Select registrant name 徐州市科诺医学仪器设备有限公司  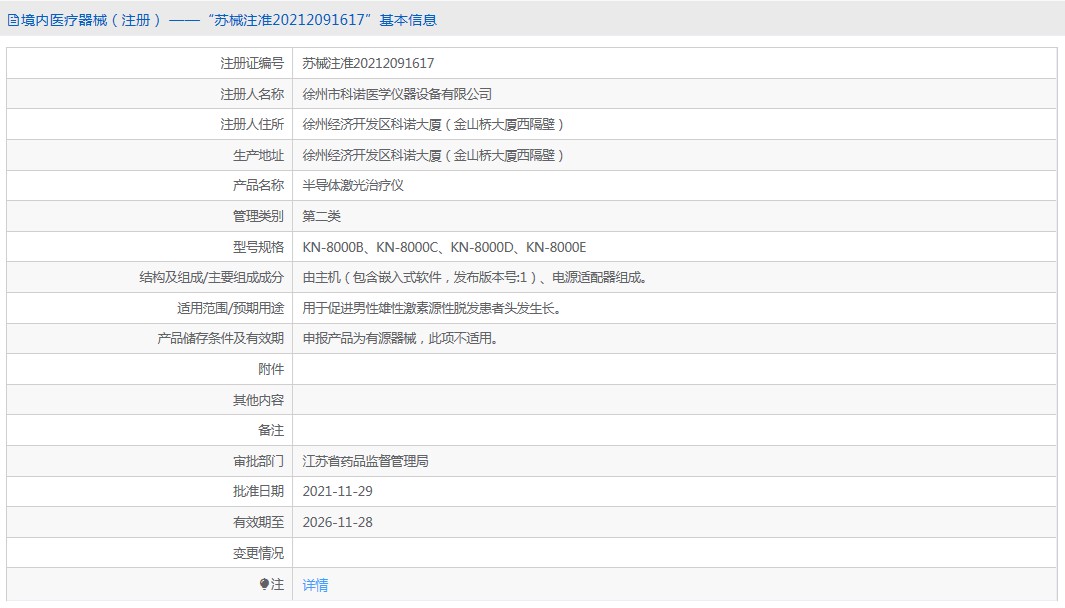pos(397,94)
